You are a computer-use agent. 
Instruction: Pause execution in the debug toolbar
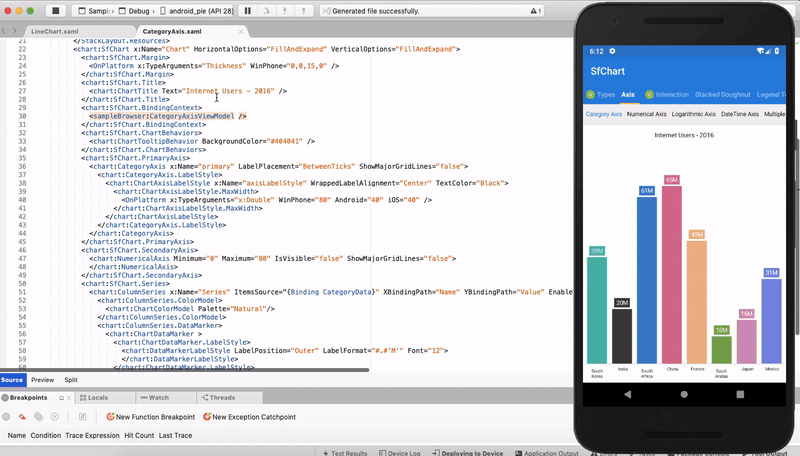tap(248, 10)
